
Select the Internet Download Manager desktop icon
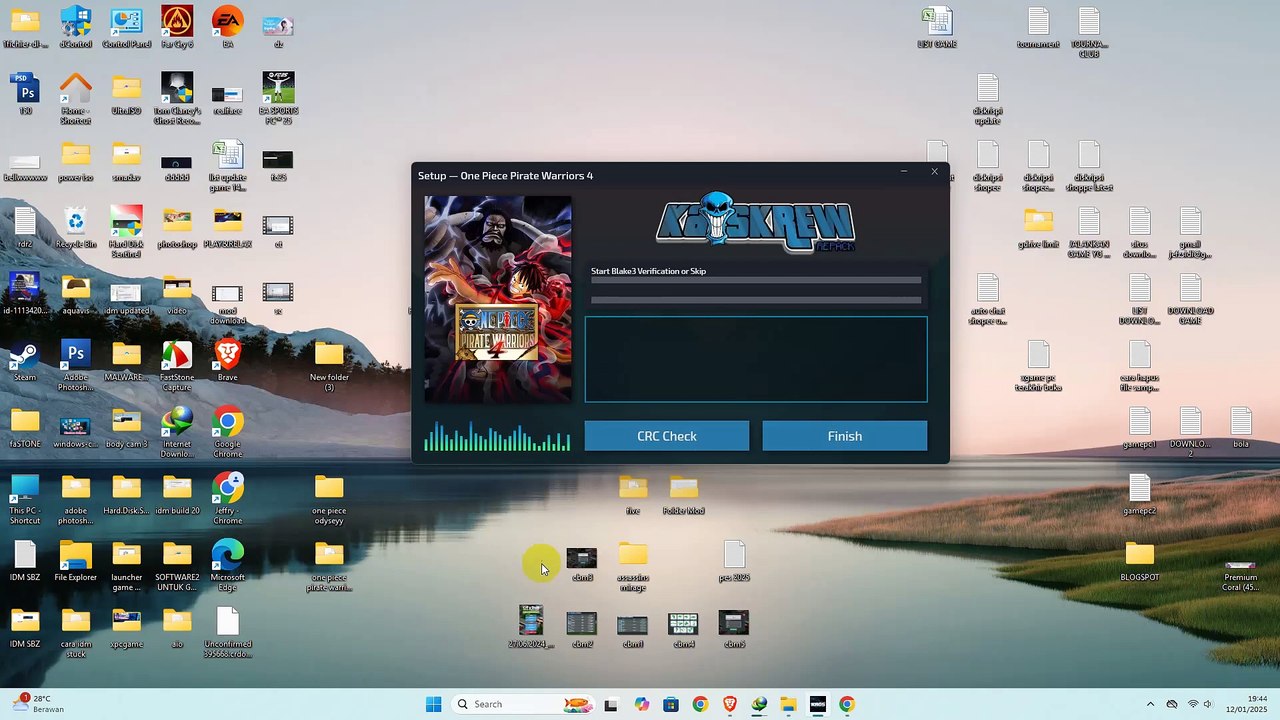pyautogui.click(x=177, y=433)
